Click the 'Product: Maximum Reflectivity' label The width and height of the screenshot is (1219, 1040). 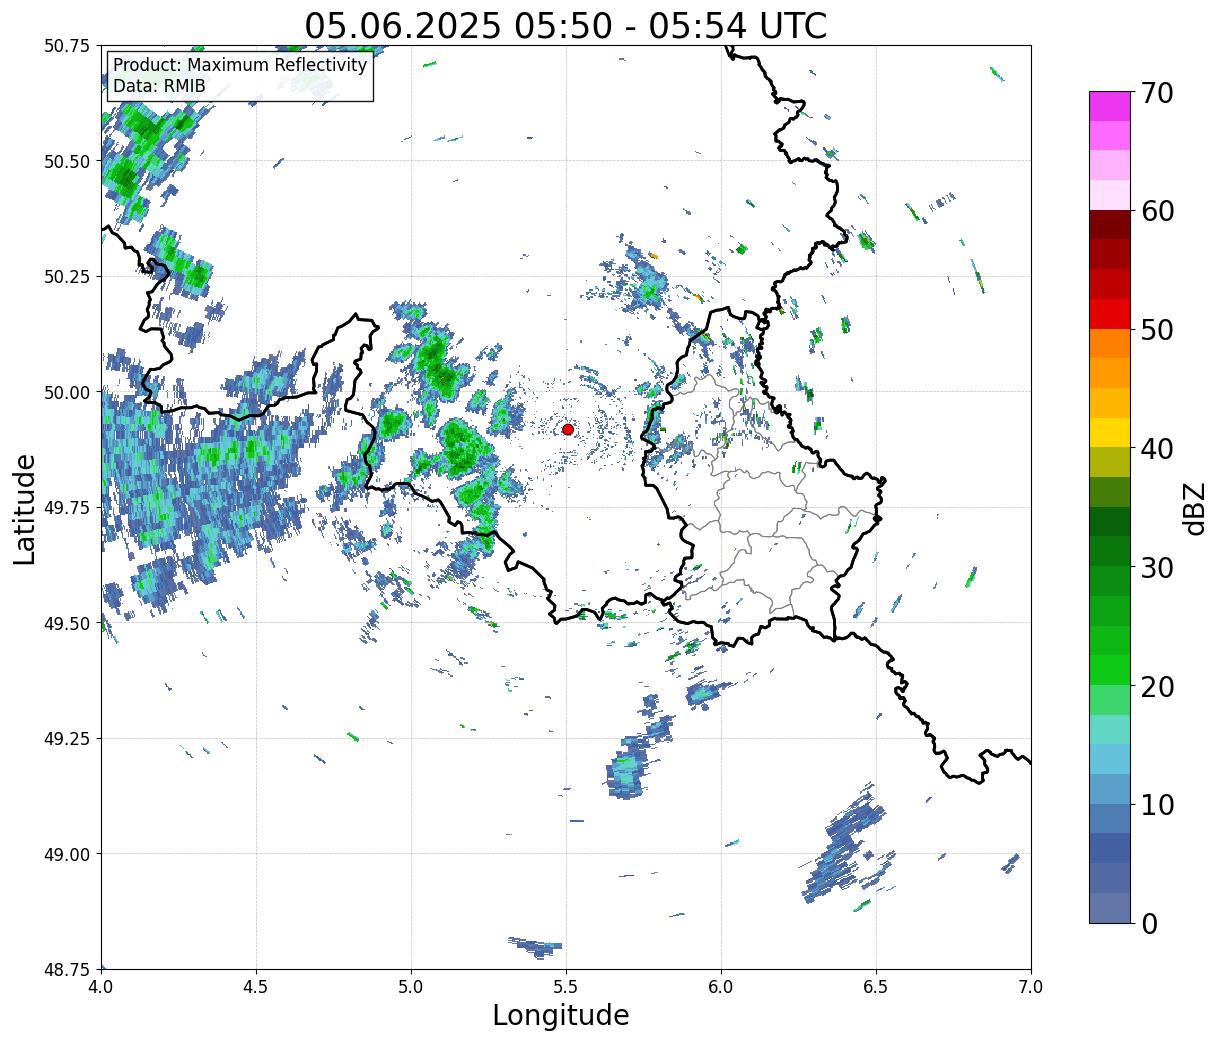[x=240, y=65]
